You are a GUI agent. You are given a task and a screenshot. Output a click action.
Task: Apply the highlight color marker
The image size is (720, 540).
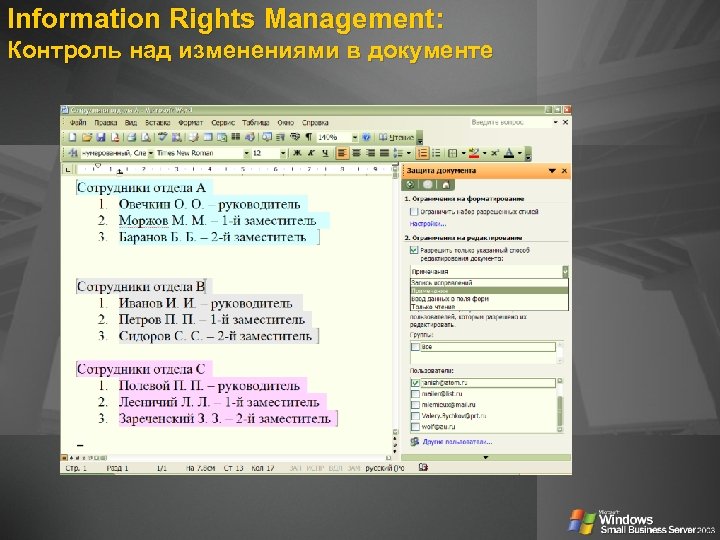(x=474, y=153)
